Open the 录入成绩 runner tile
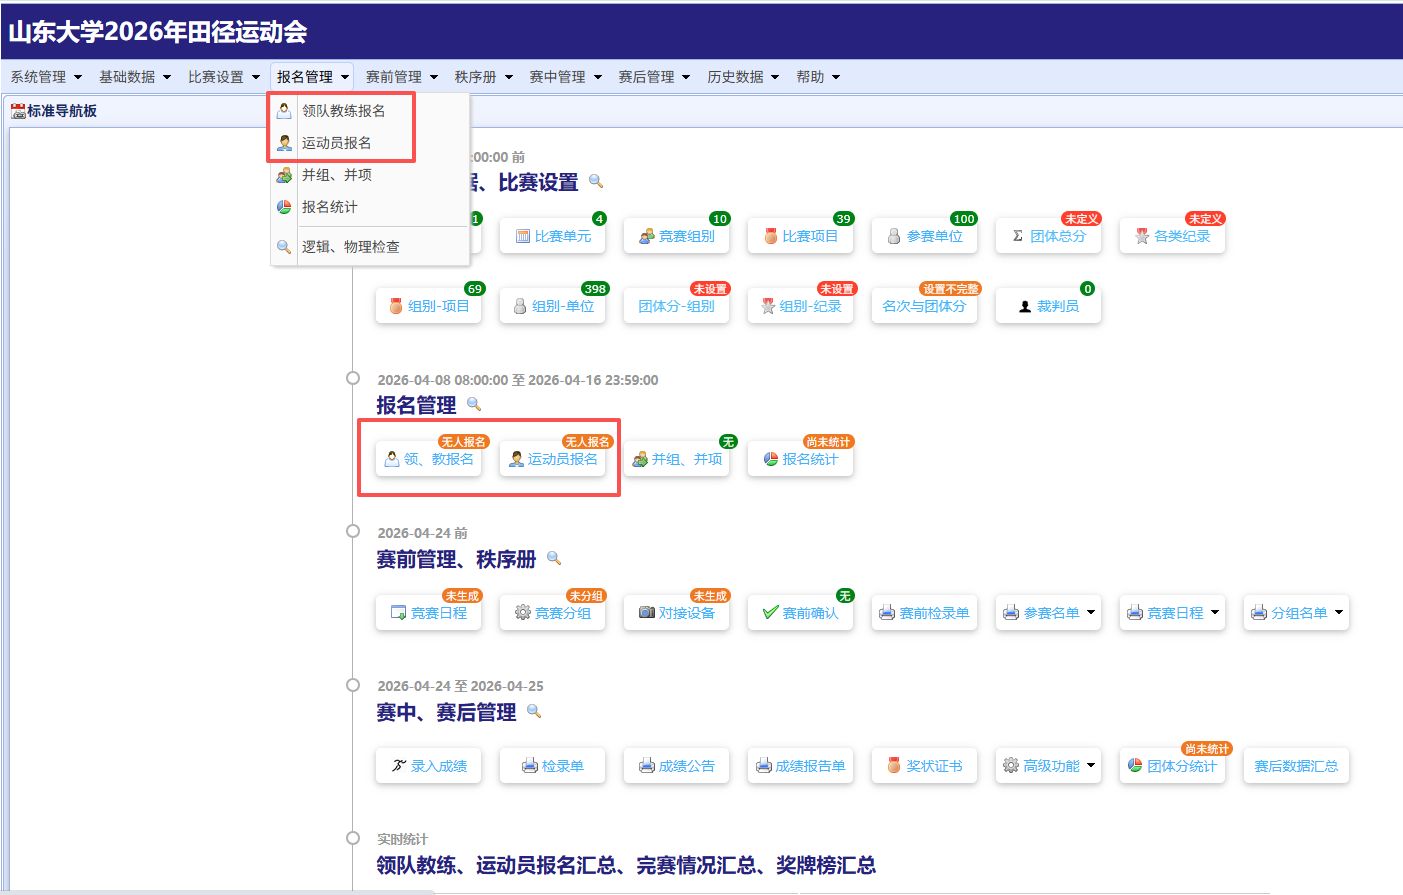Image resolution: width=1403 pixels, height=895 pixels. 428,766
